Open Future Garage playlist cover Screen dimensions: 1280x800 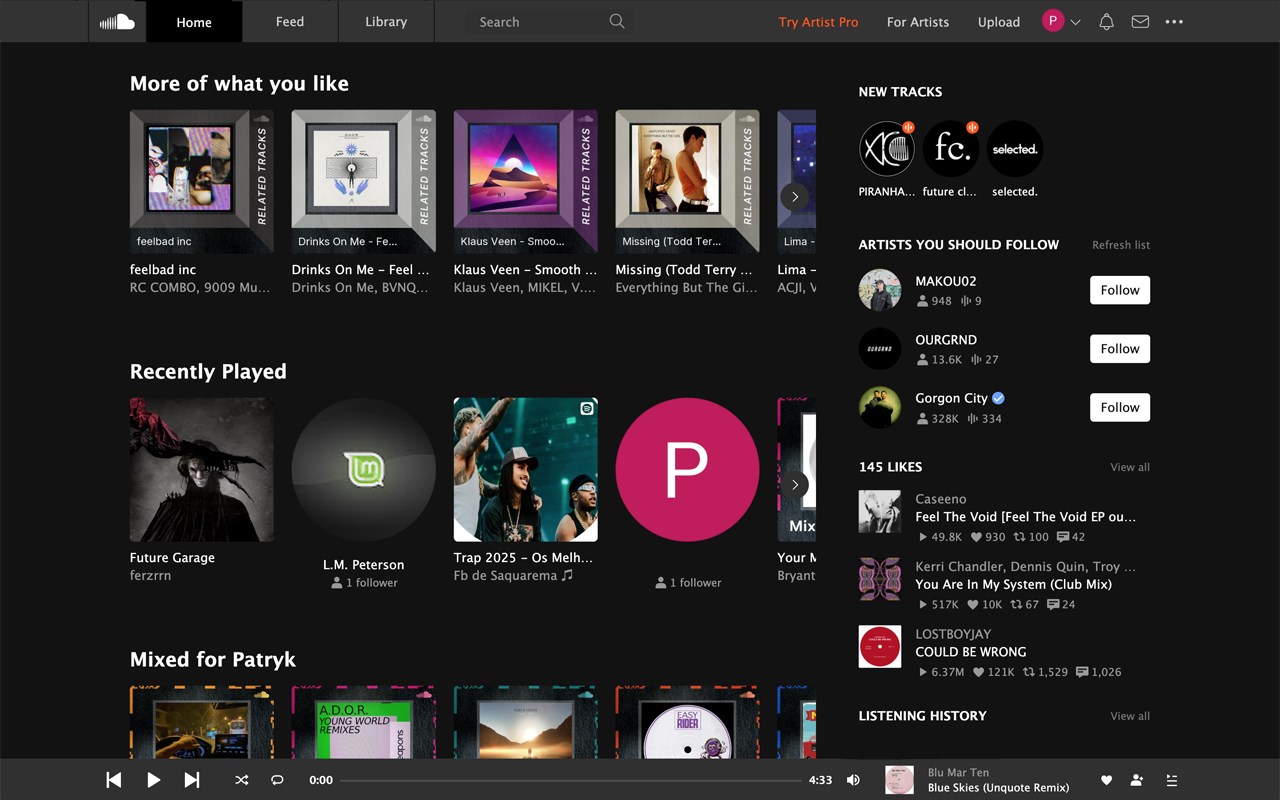202,470
